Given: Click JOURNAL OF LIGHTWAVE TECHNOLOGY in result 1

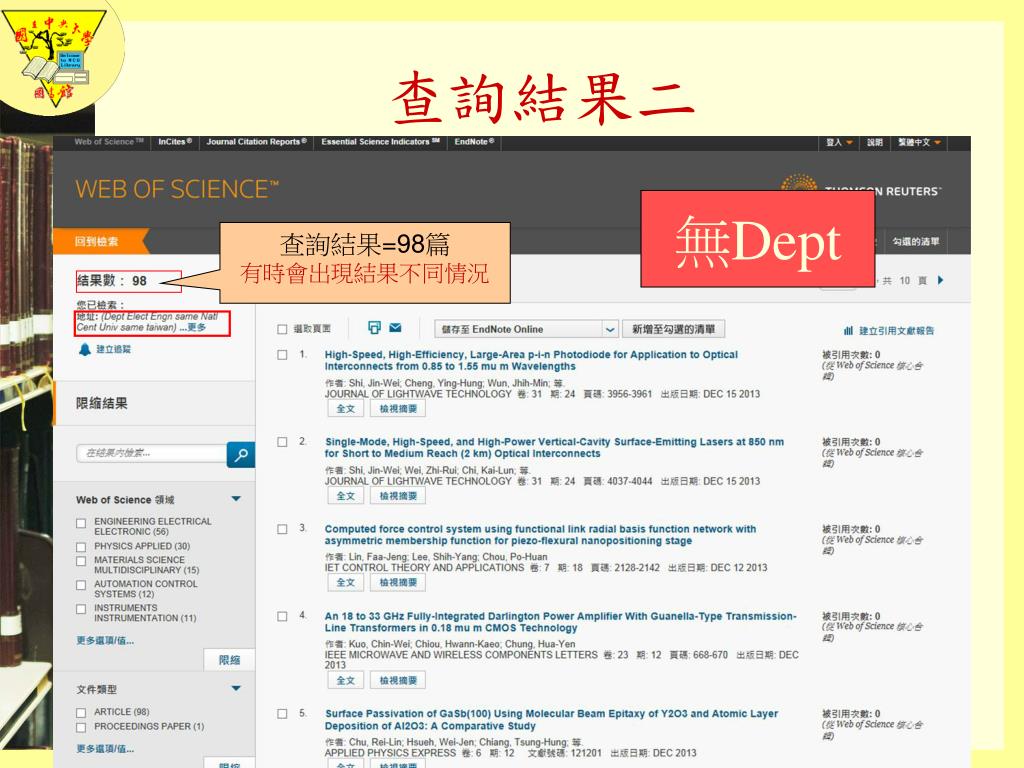Looking at the screenshot, I should (x=418, y=394).
